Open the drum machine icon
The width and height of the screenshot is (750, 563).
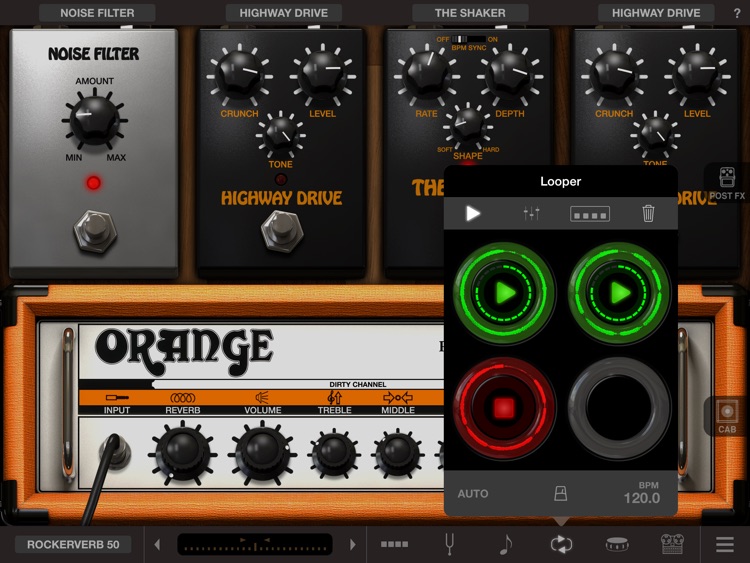pos(617,544)
